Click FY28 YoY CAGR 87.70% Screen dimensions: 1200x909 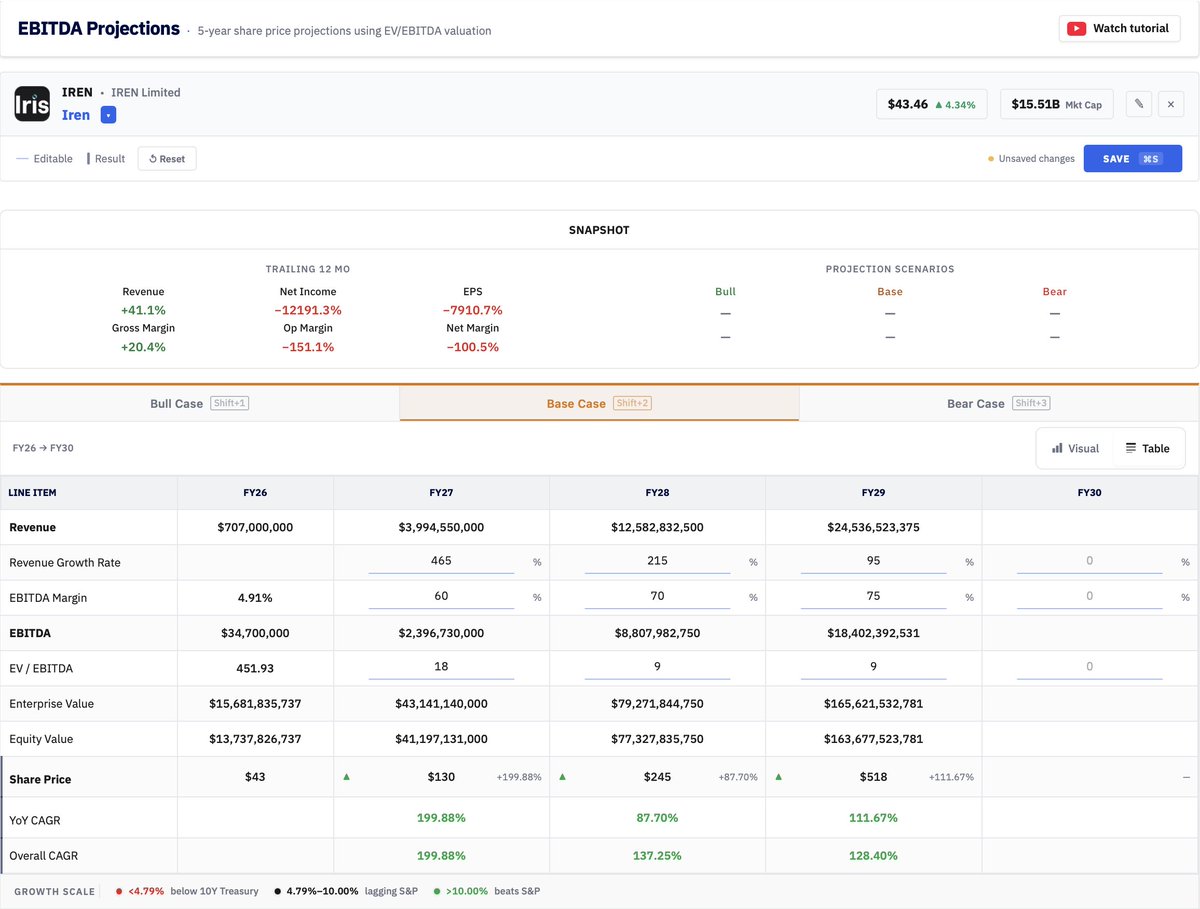pos(657,818)
